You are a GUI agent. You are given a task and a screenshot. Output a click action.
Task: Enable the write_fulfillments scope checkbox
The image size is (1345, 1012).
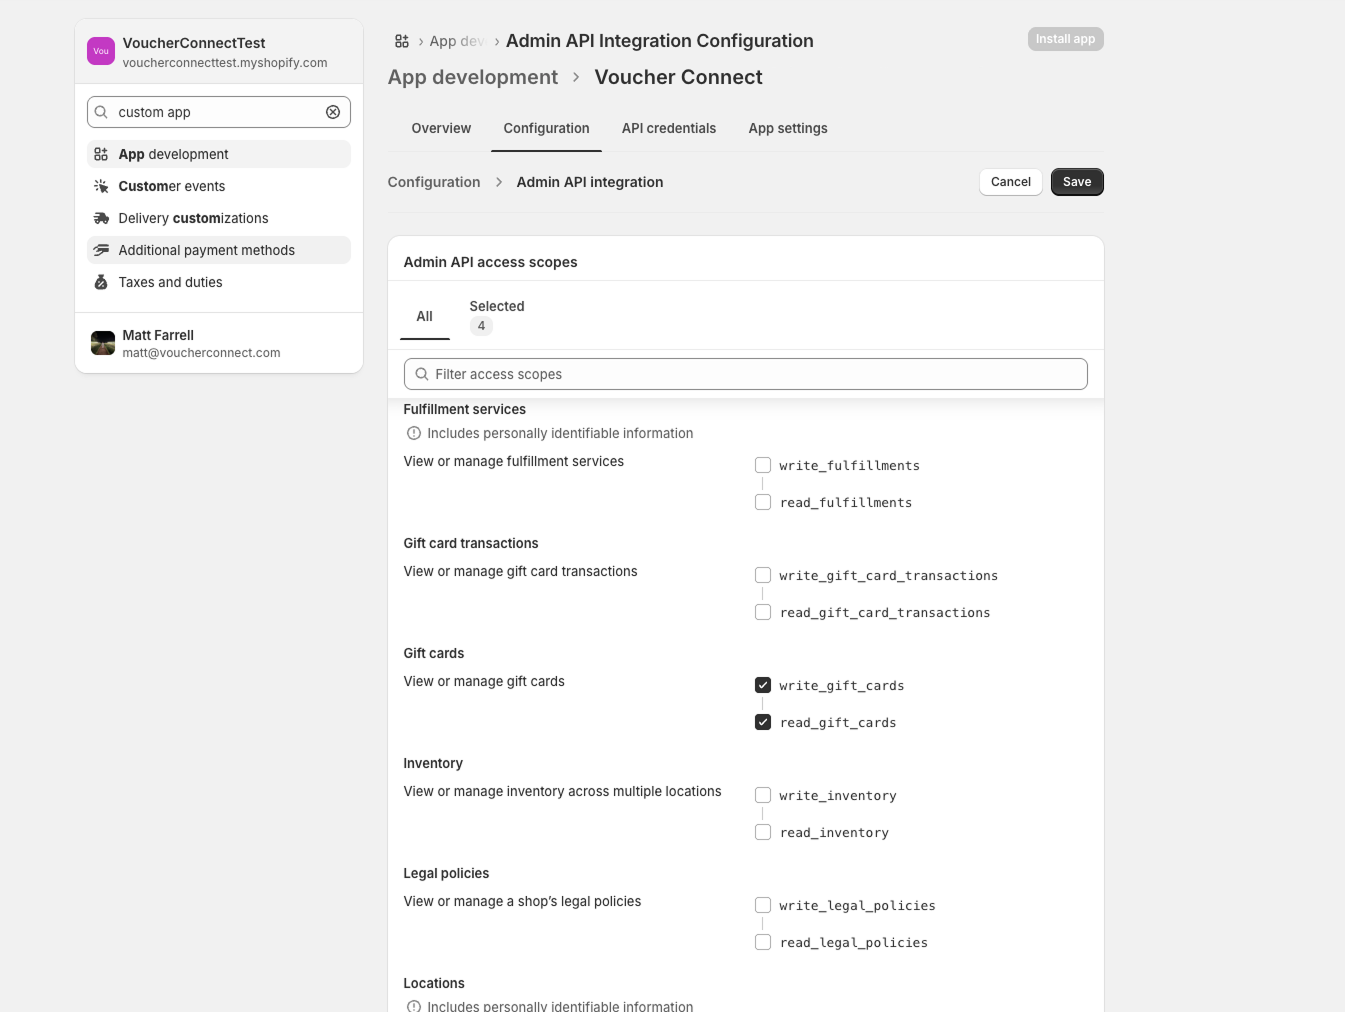tap(763, 465)
